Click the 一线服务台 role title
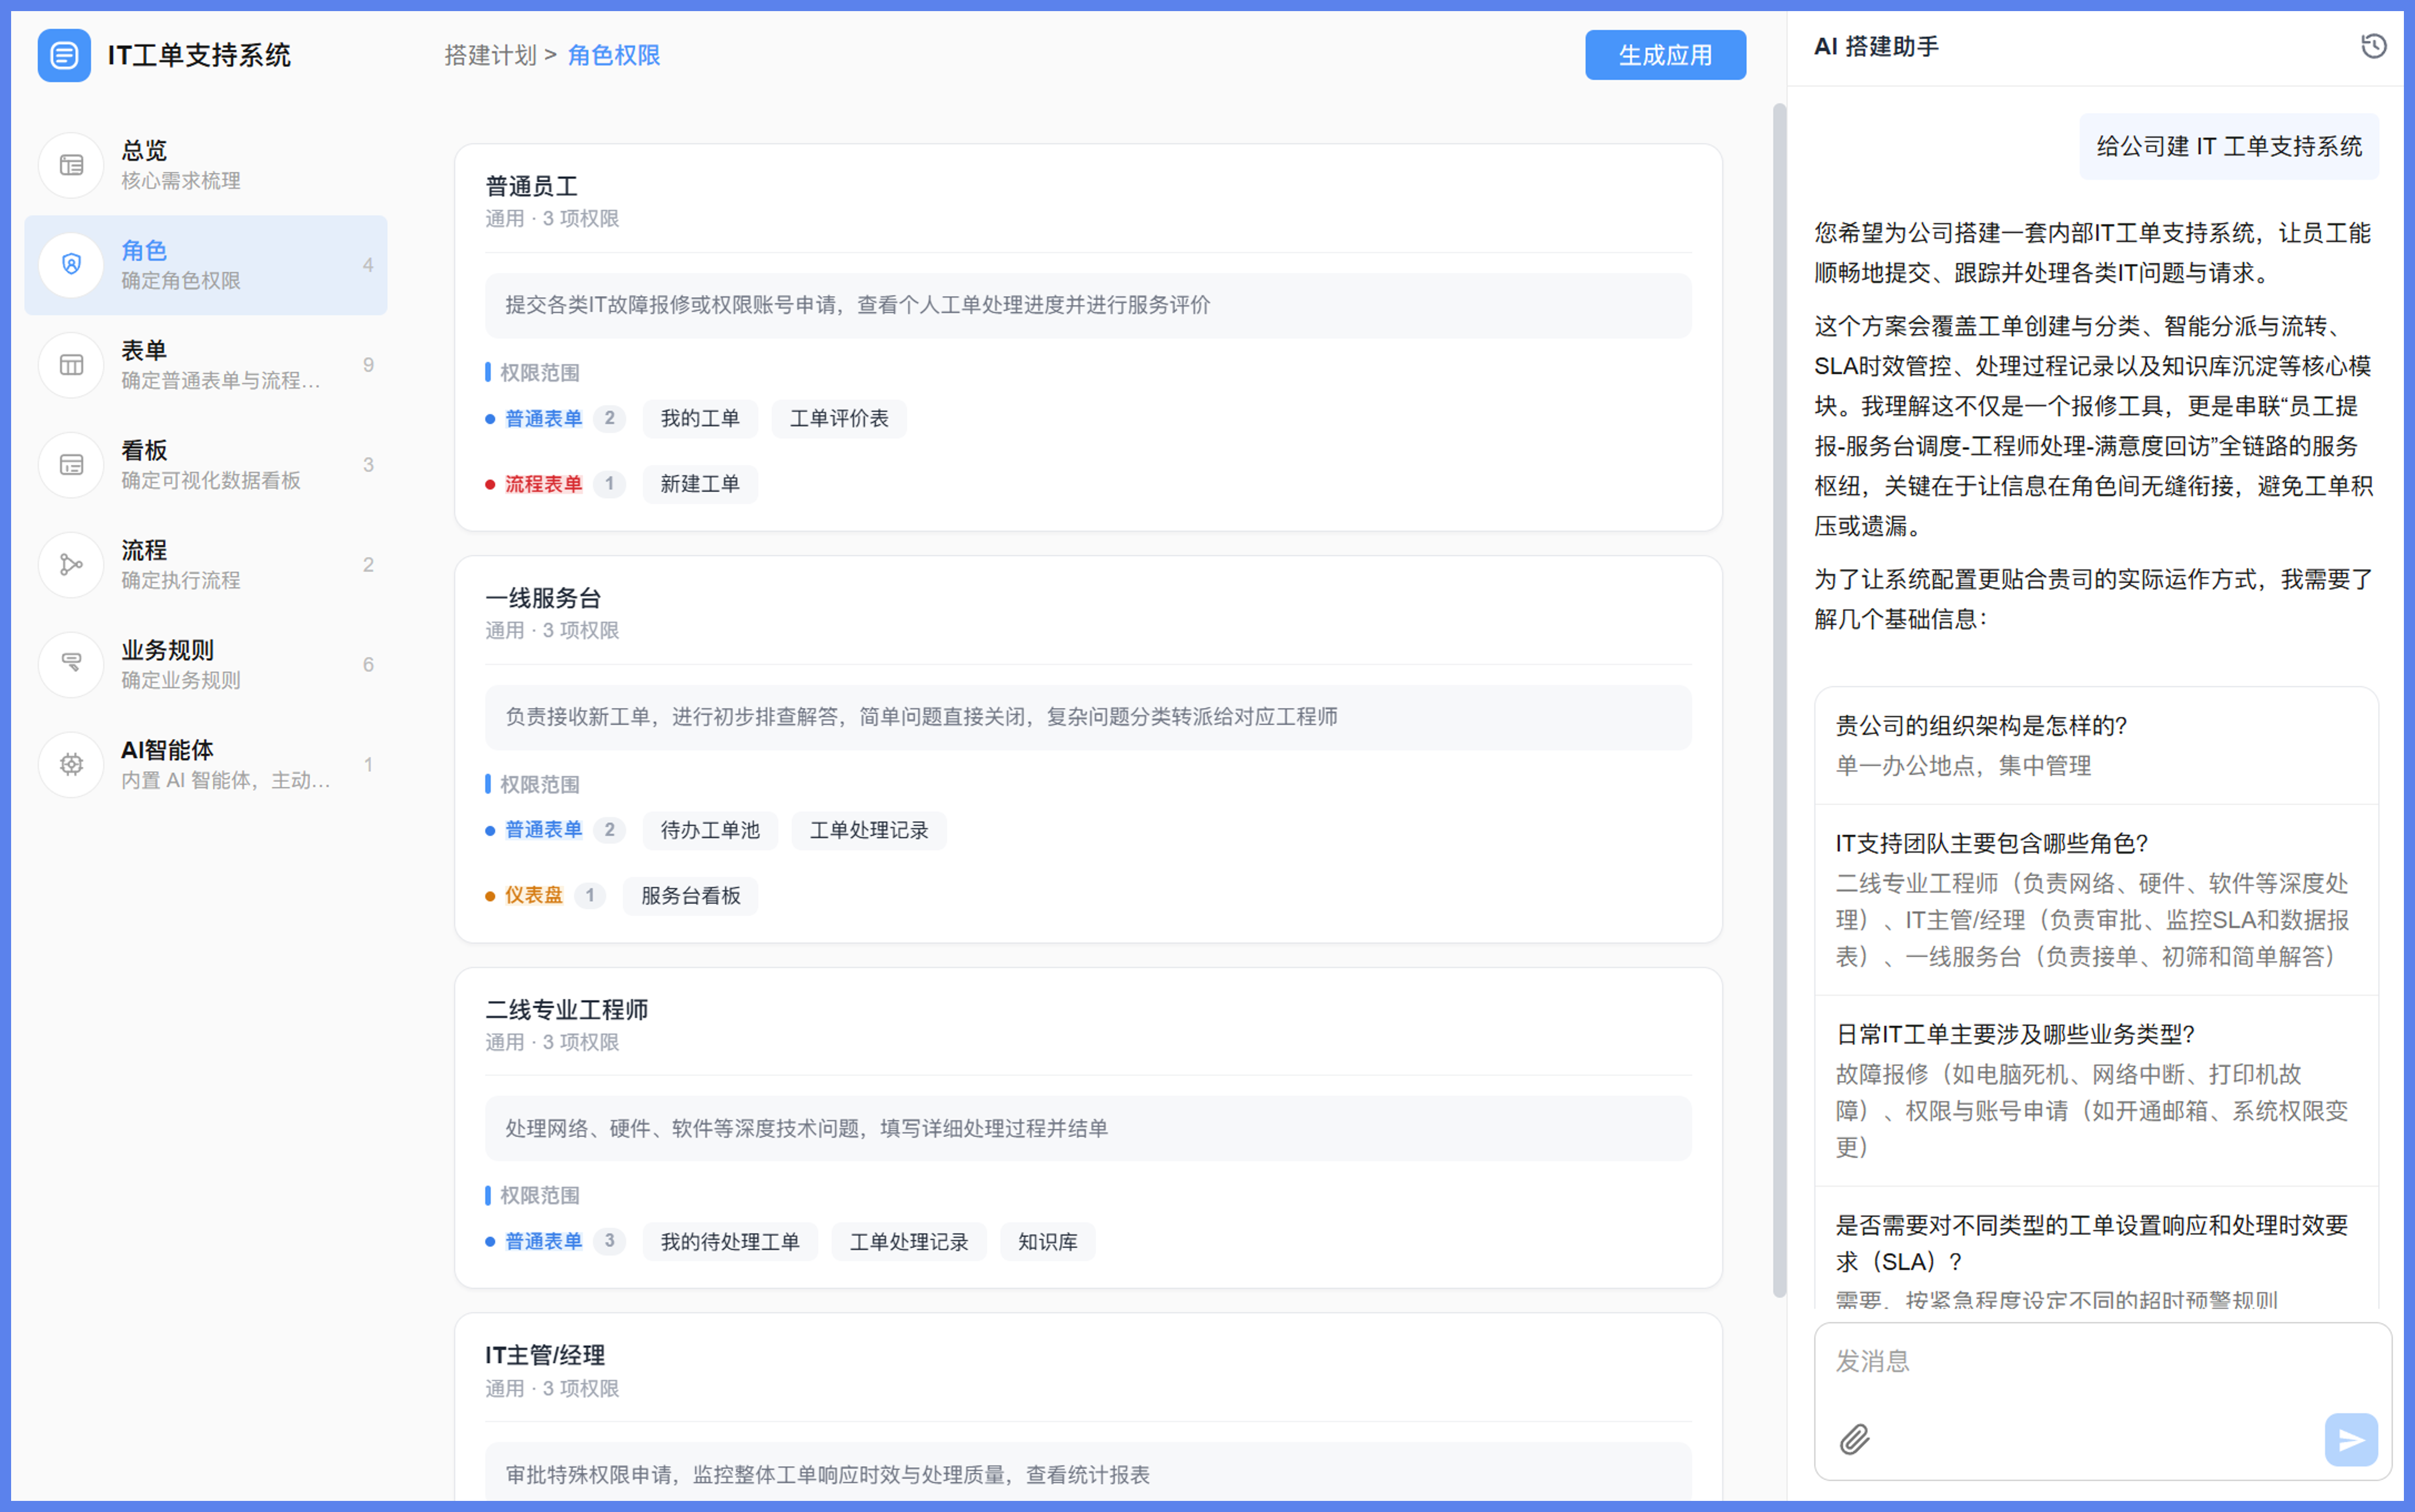 [543, 598]
